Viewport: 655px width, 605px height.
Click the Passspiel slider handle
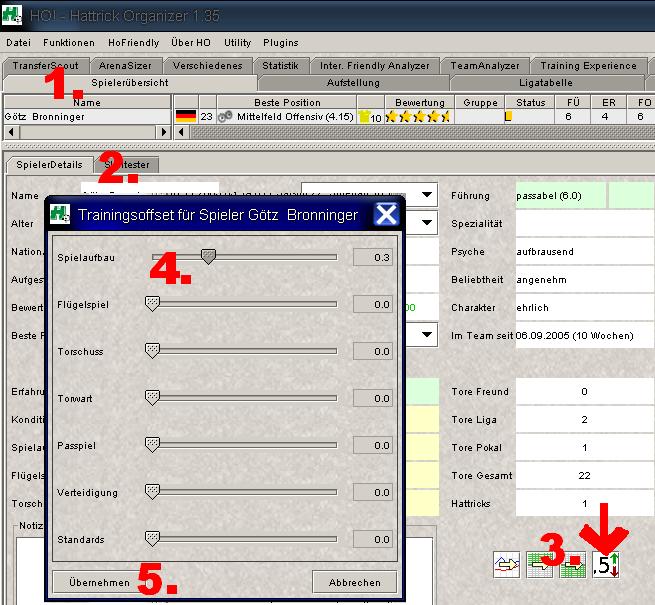pos(152,444)
